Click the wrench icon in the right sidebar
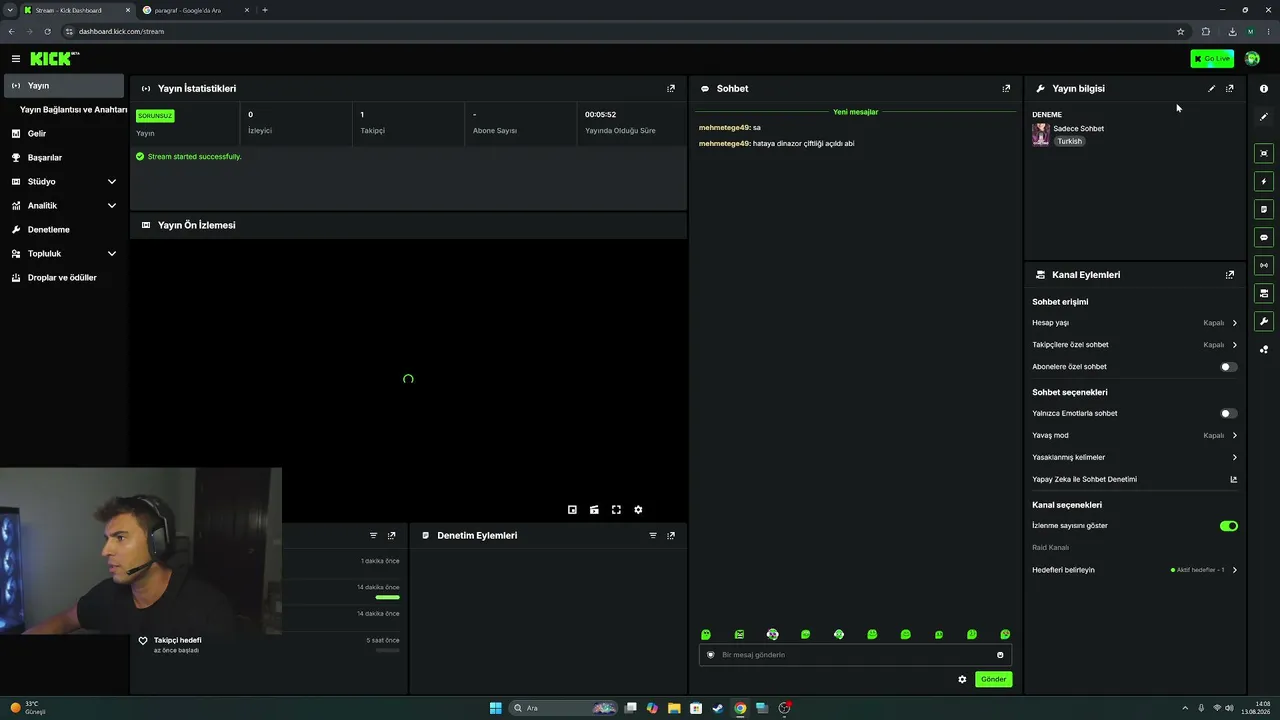This screenshot has width=1280, height=720. (1264, 321)
